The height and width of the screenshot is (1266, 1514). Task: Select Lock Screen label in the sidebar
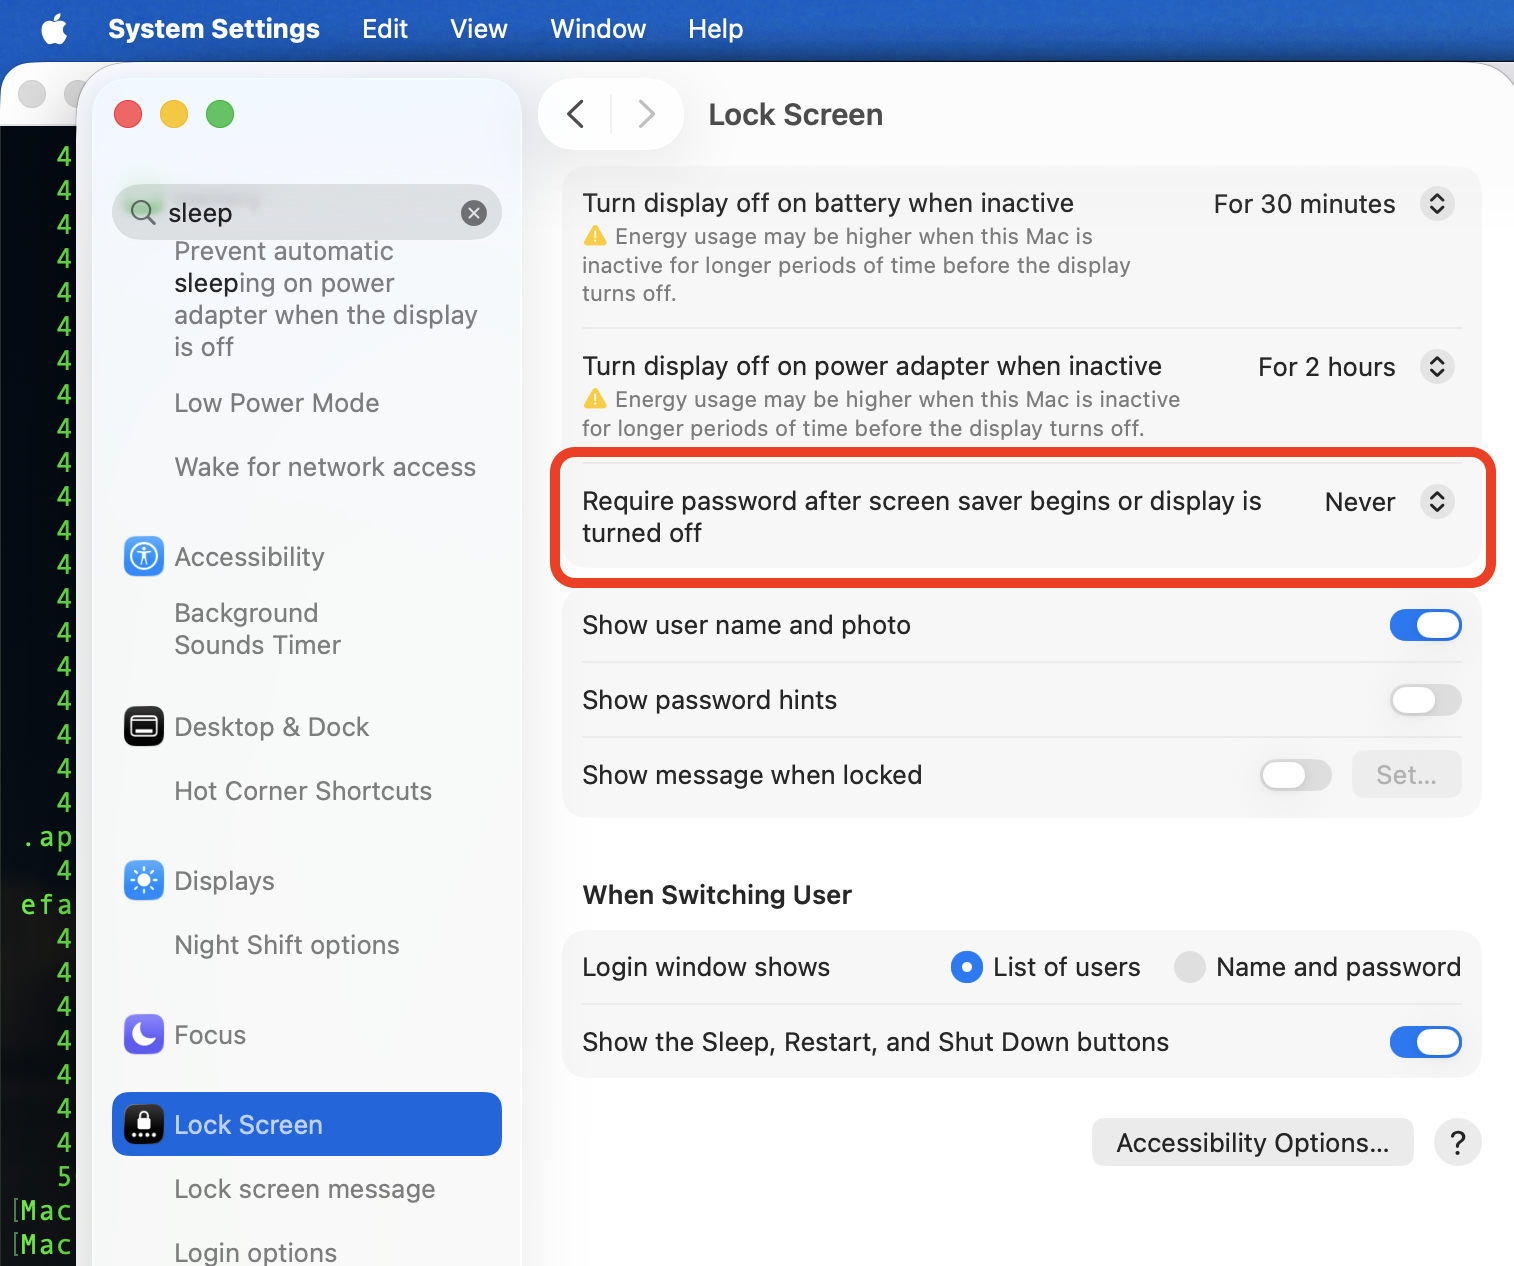coord(249,1125)
